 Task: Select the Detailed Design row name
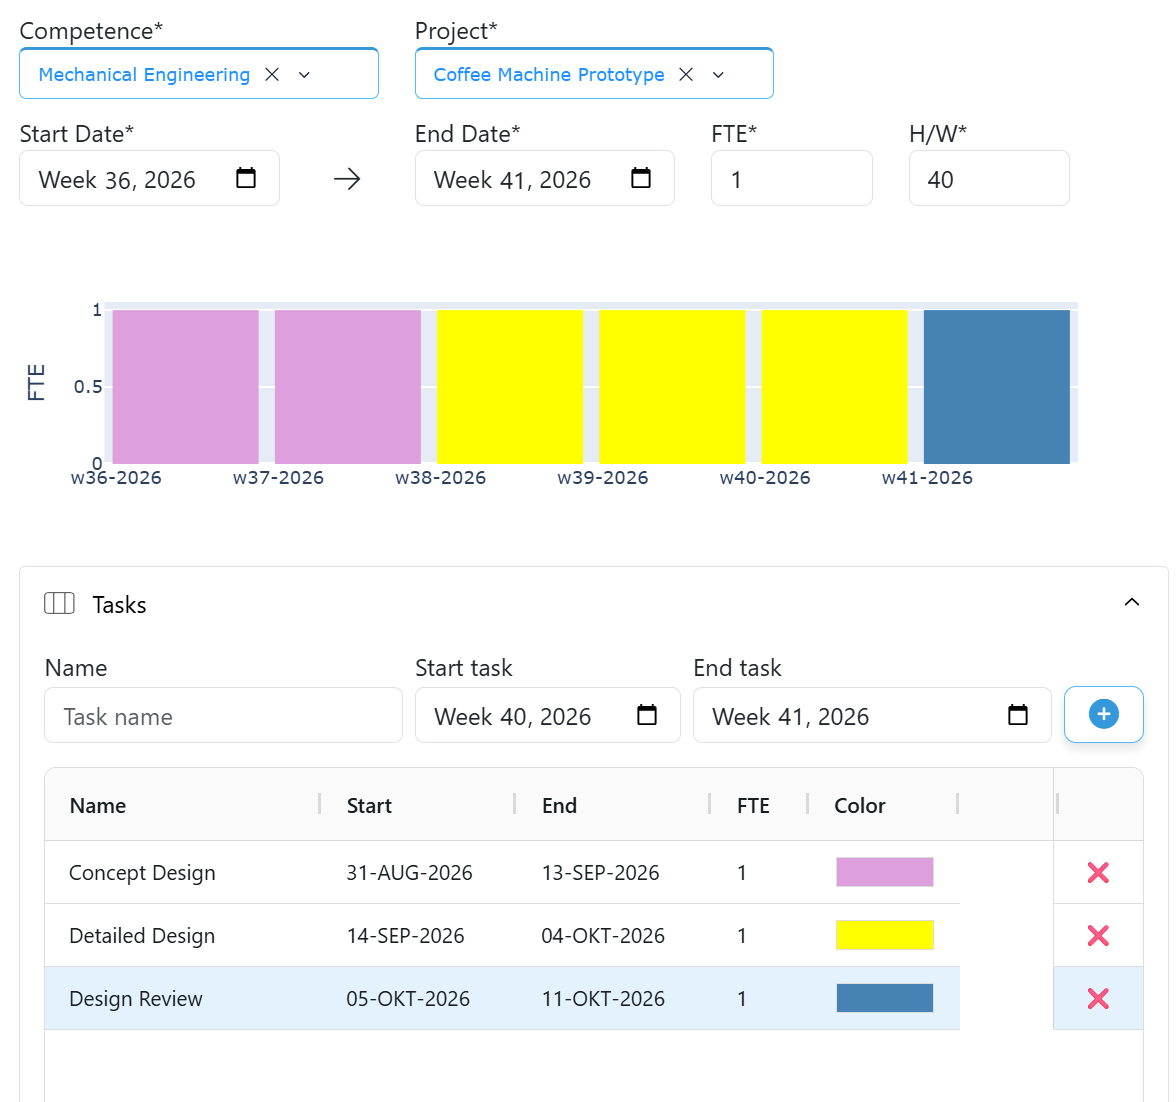(142, 936)
